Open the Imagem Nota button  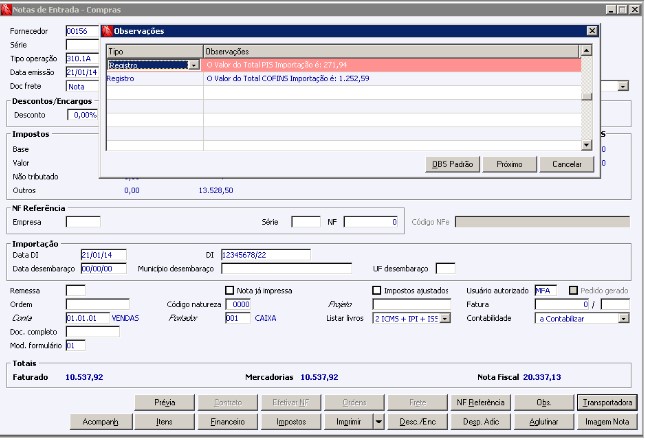coord(607,421)
